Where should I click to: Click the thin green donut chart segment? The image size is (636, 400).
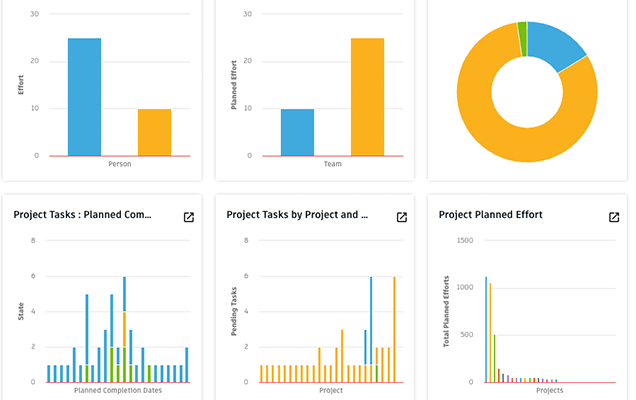click(522, 29)
